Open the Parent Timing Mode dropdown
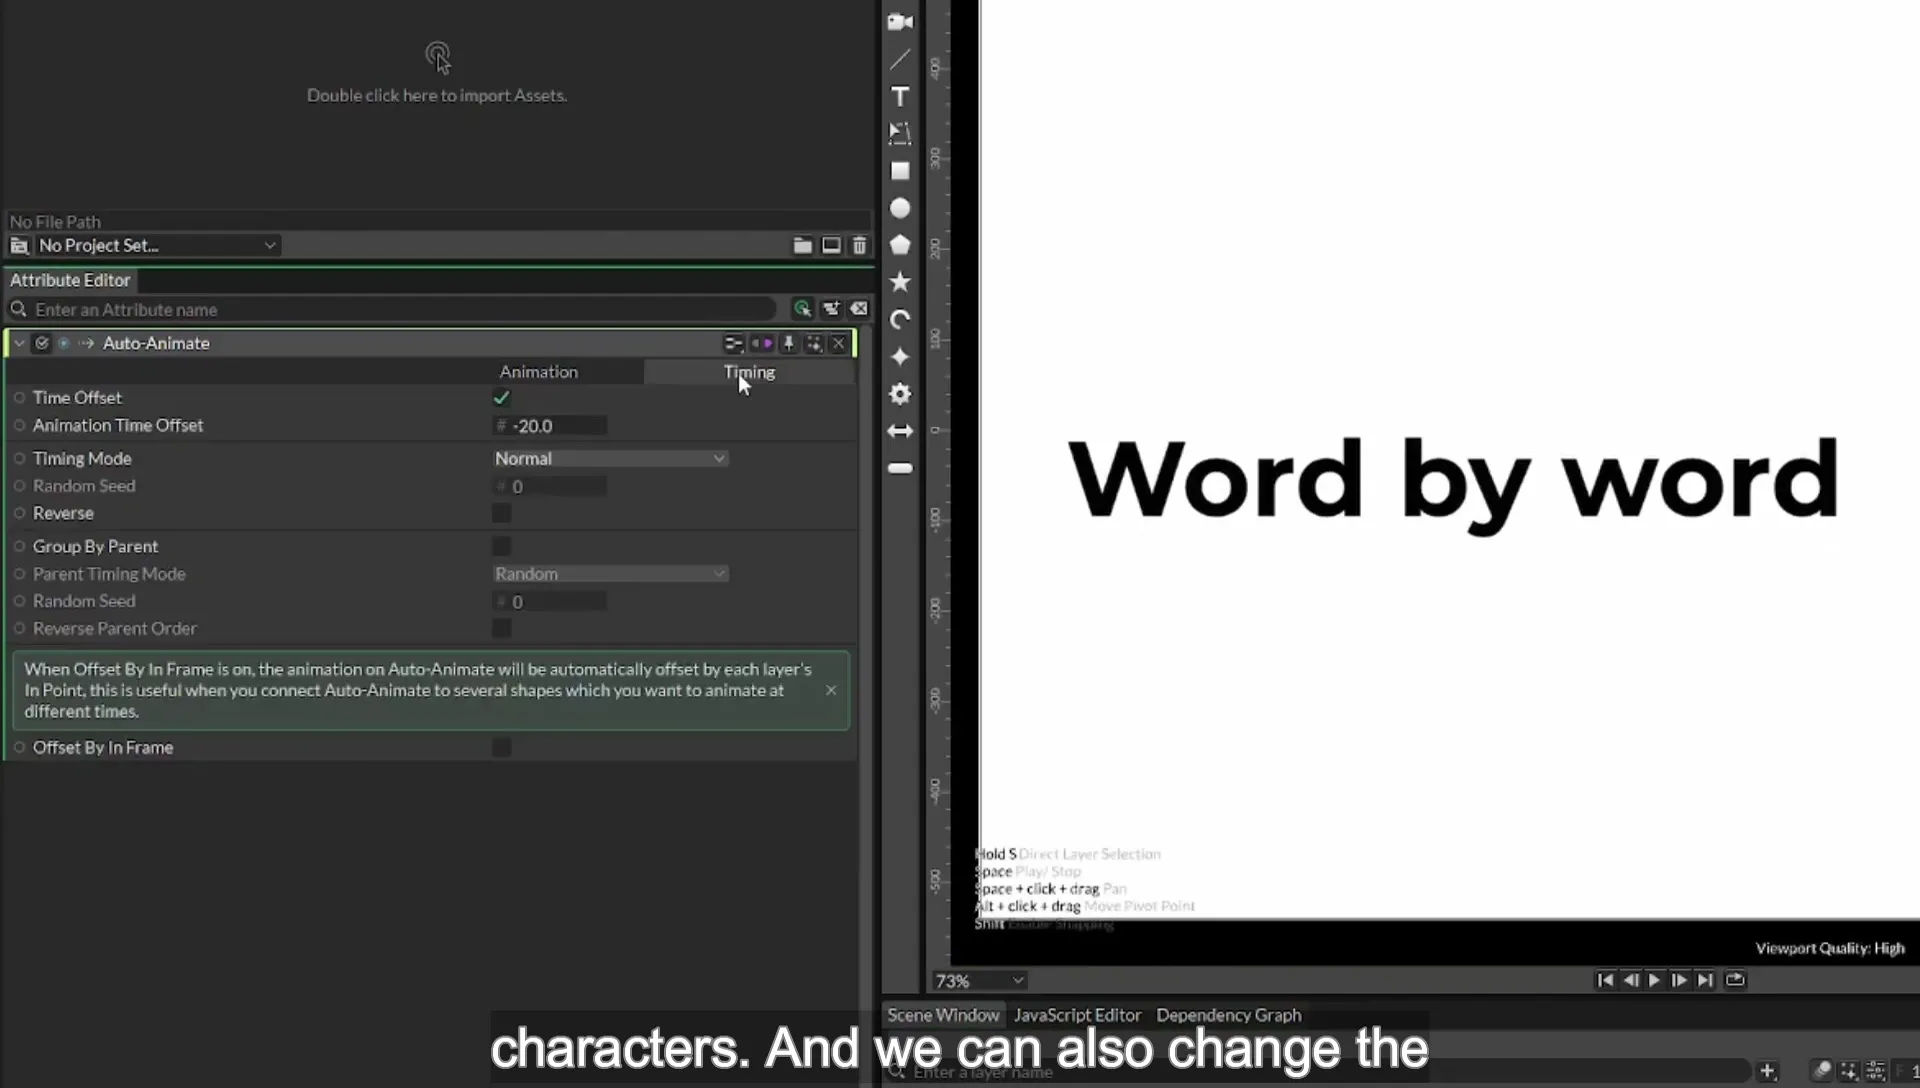The width and height of the screenshot is (1920, 1088). click(x=610, y=574)
